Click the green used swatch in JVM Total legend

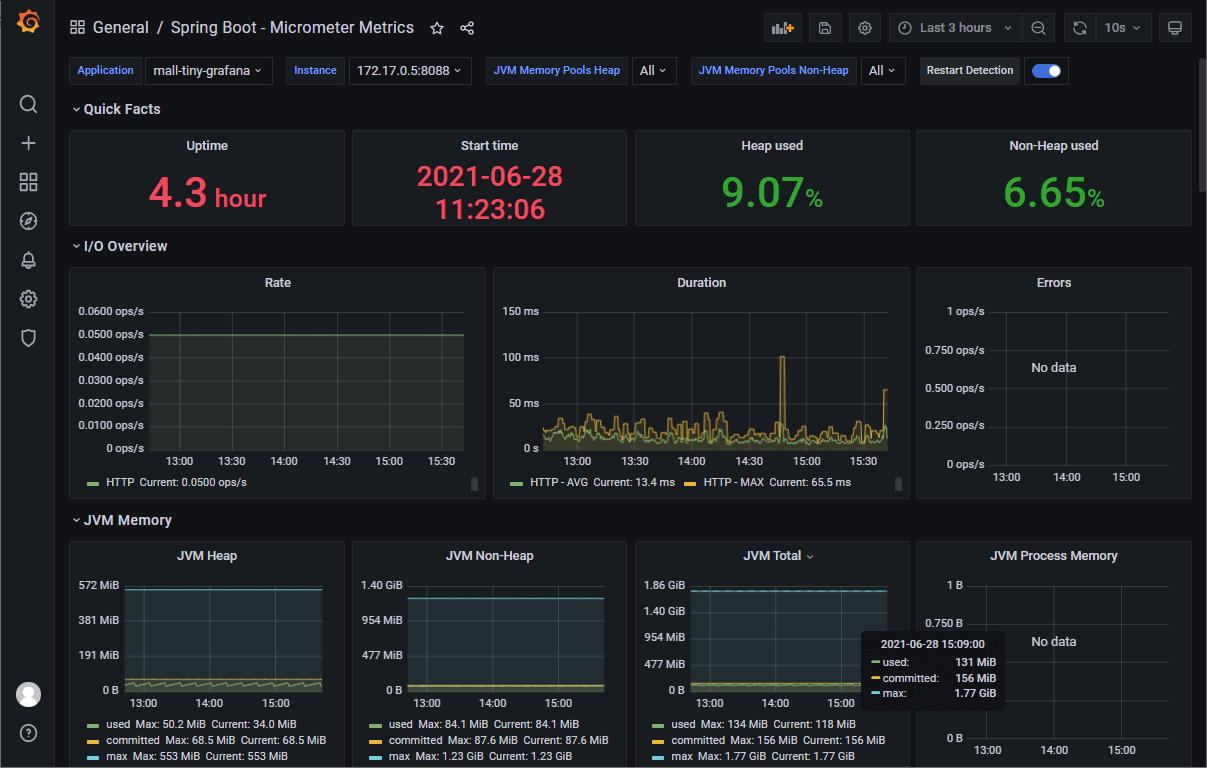coord(658,725)
